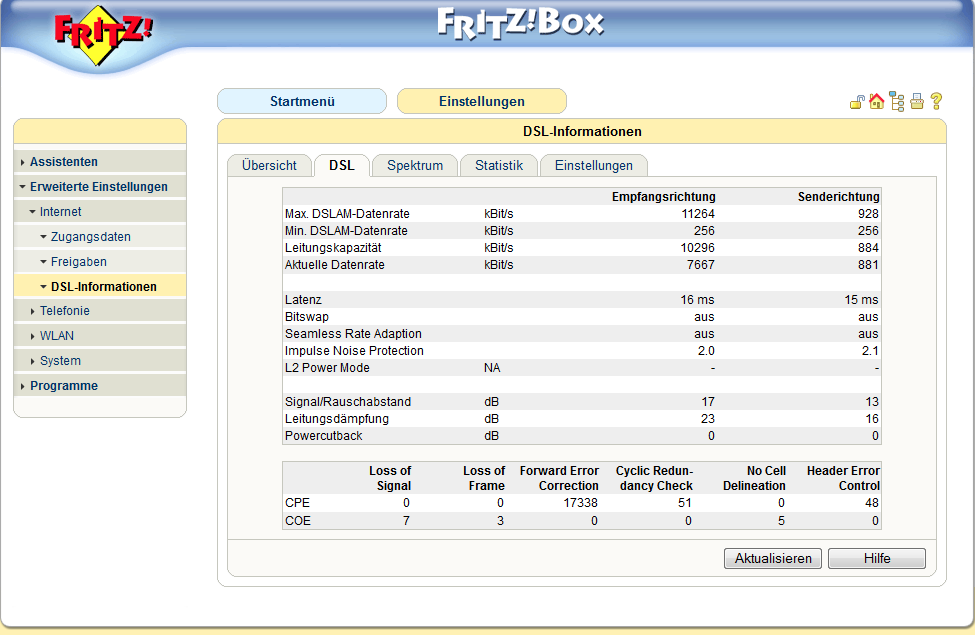This screenshot has height=635, width=975.
Task: Click the Leitungsdämpfung value 23
Action: [708, 419]
